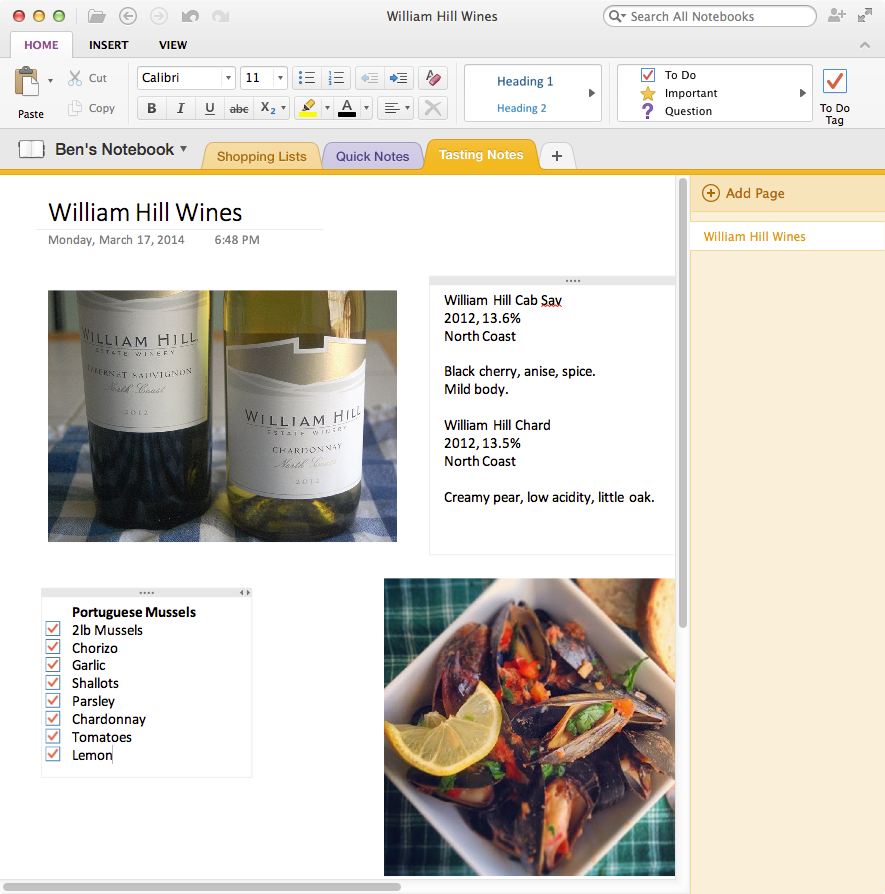
Task: Uncheck the 2lb Mussels checkbox
Action: 52,629
